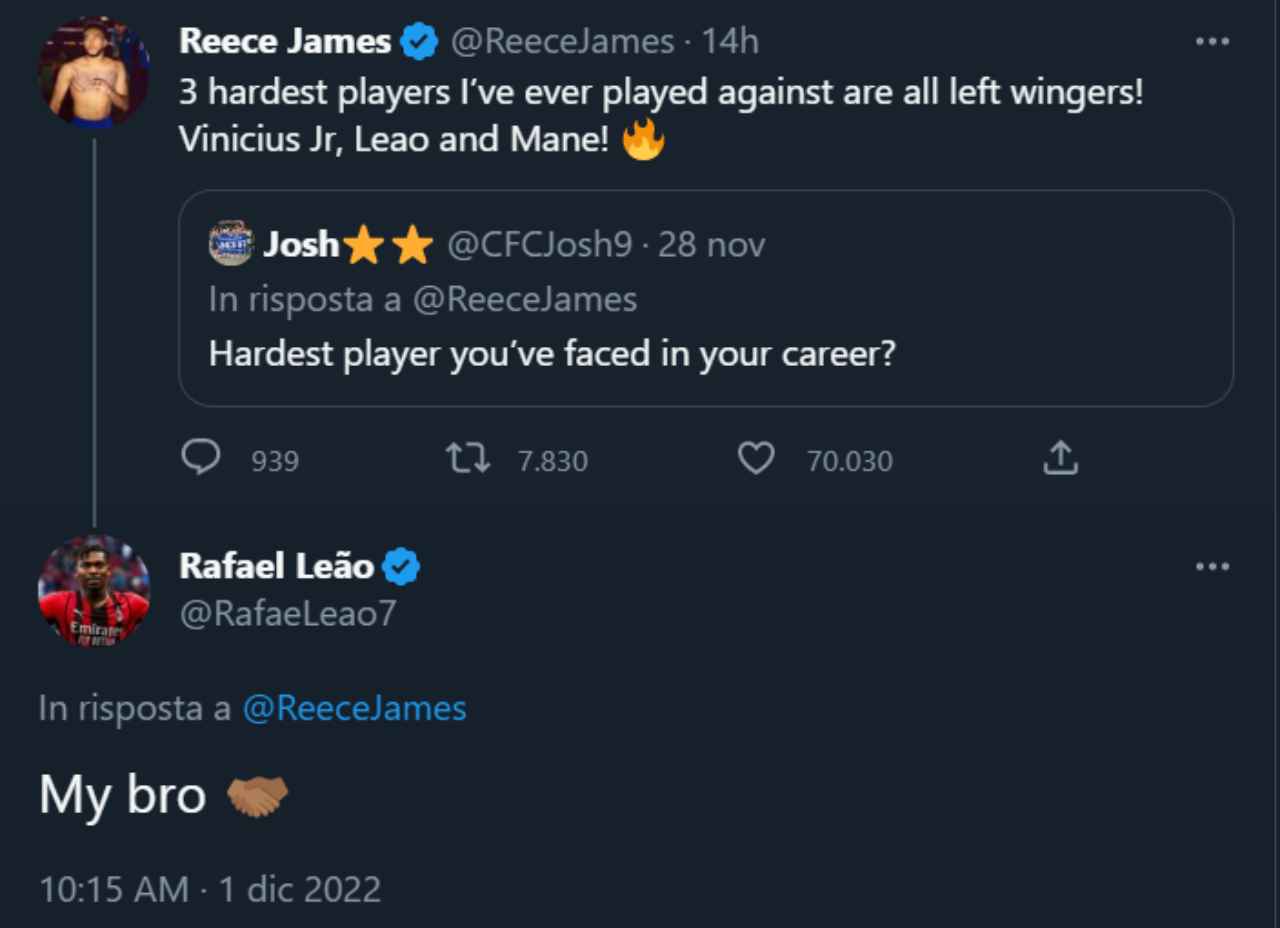This screenshot has height=928, width=1280.
Task: Open the share icon under the quoted tweet
Action: tap(1059, 458)
